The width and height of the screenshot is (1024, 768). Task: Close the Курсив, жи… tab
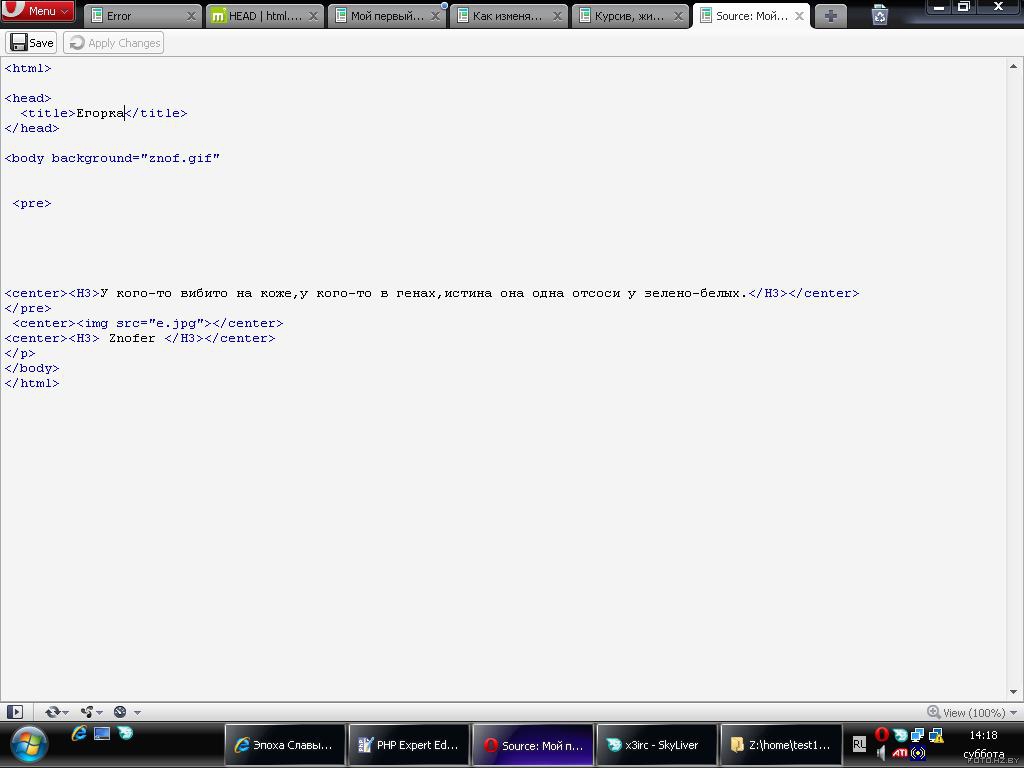pos(679,16)
